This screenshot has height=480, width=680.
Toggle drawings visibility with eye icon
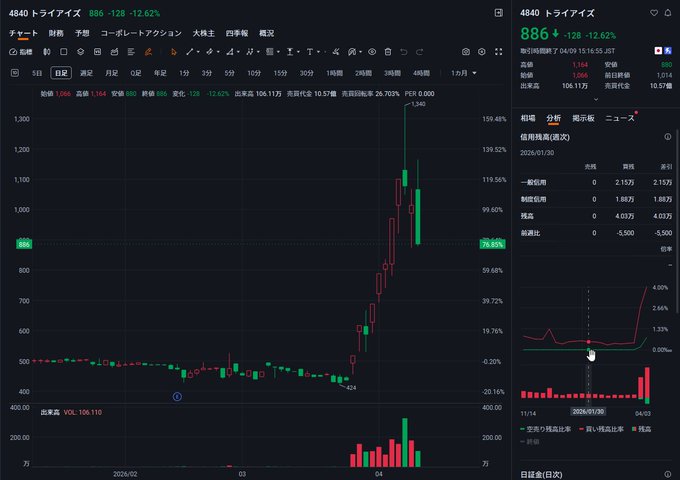pyautogui.click(x=372, y=52)
